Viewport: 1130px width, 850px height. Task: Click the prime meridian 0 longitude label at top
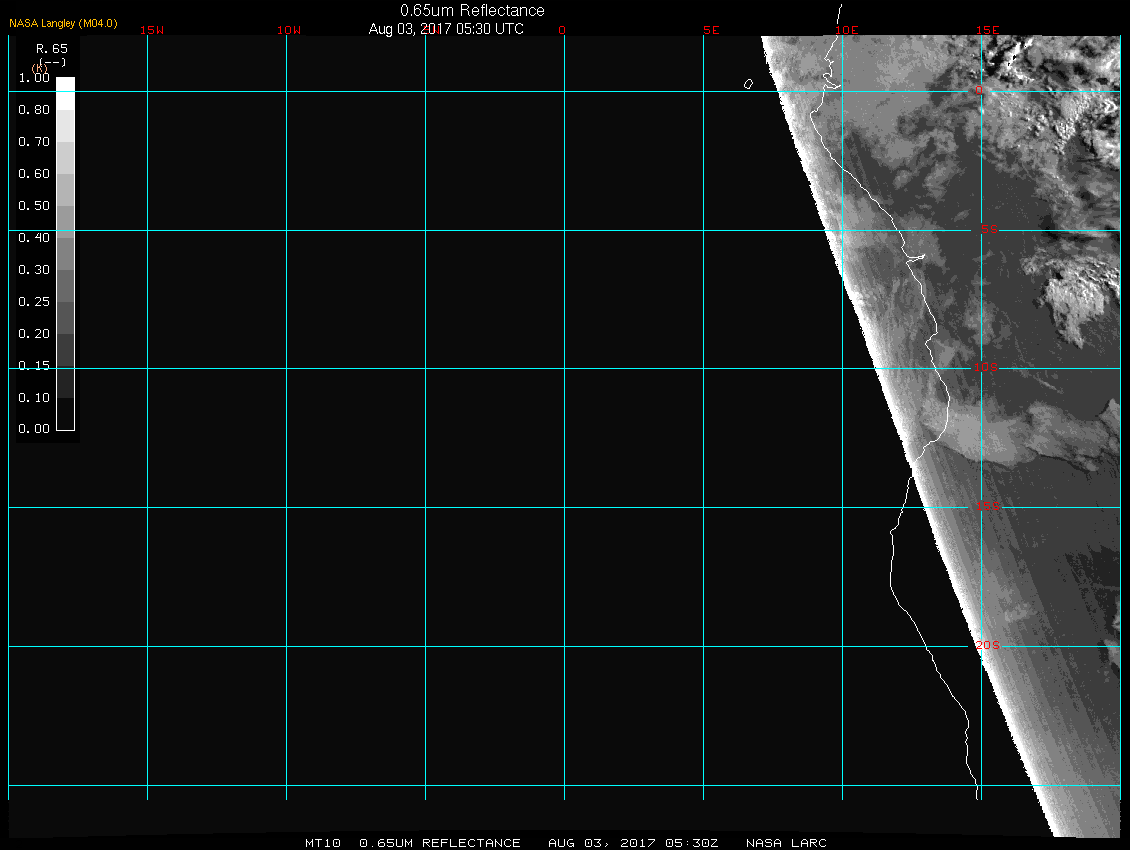[x=562, y=30]
